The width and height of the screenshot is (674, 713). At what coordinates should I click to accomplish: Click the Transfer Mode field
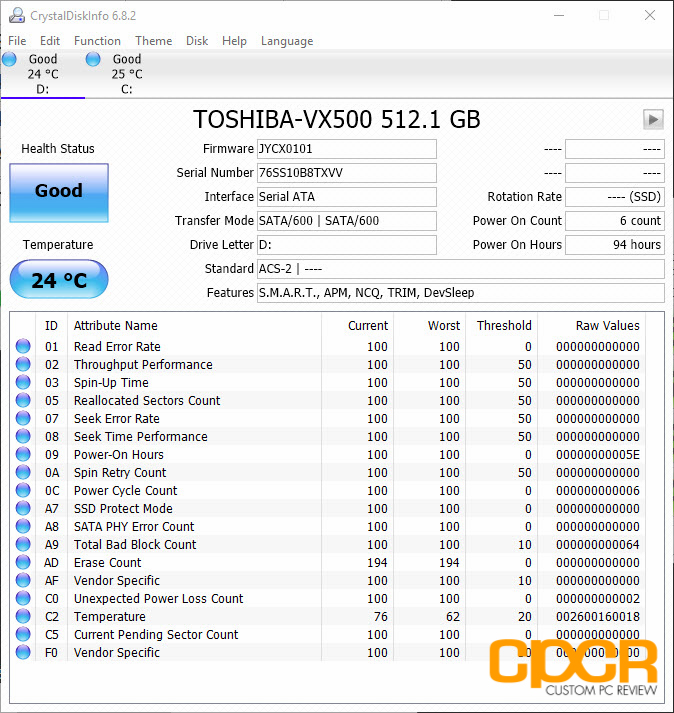(x=347, y=221)
